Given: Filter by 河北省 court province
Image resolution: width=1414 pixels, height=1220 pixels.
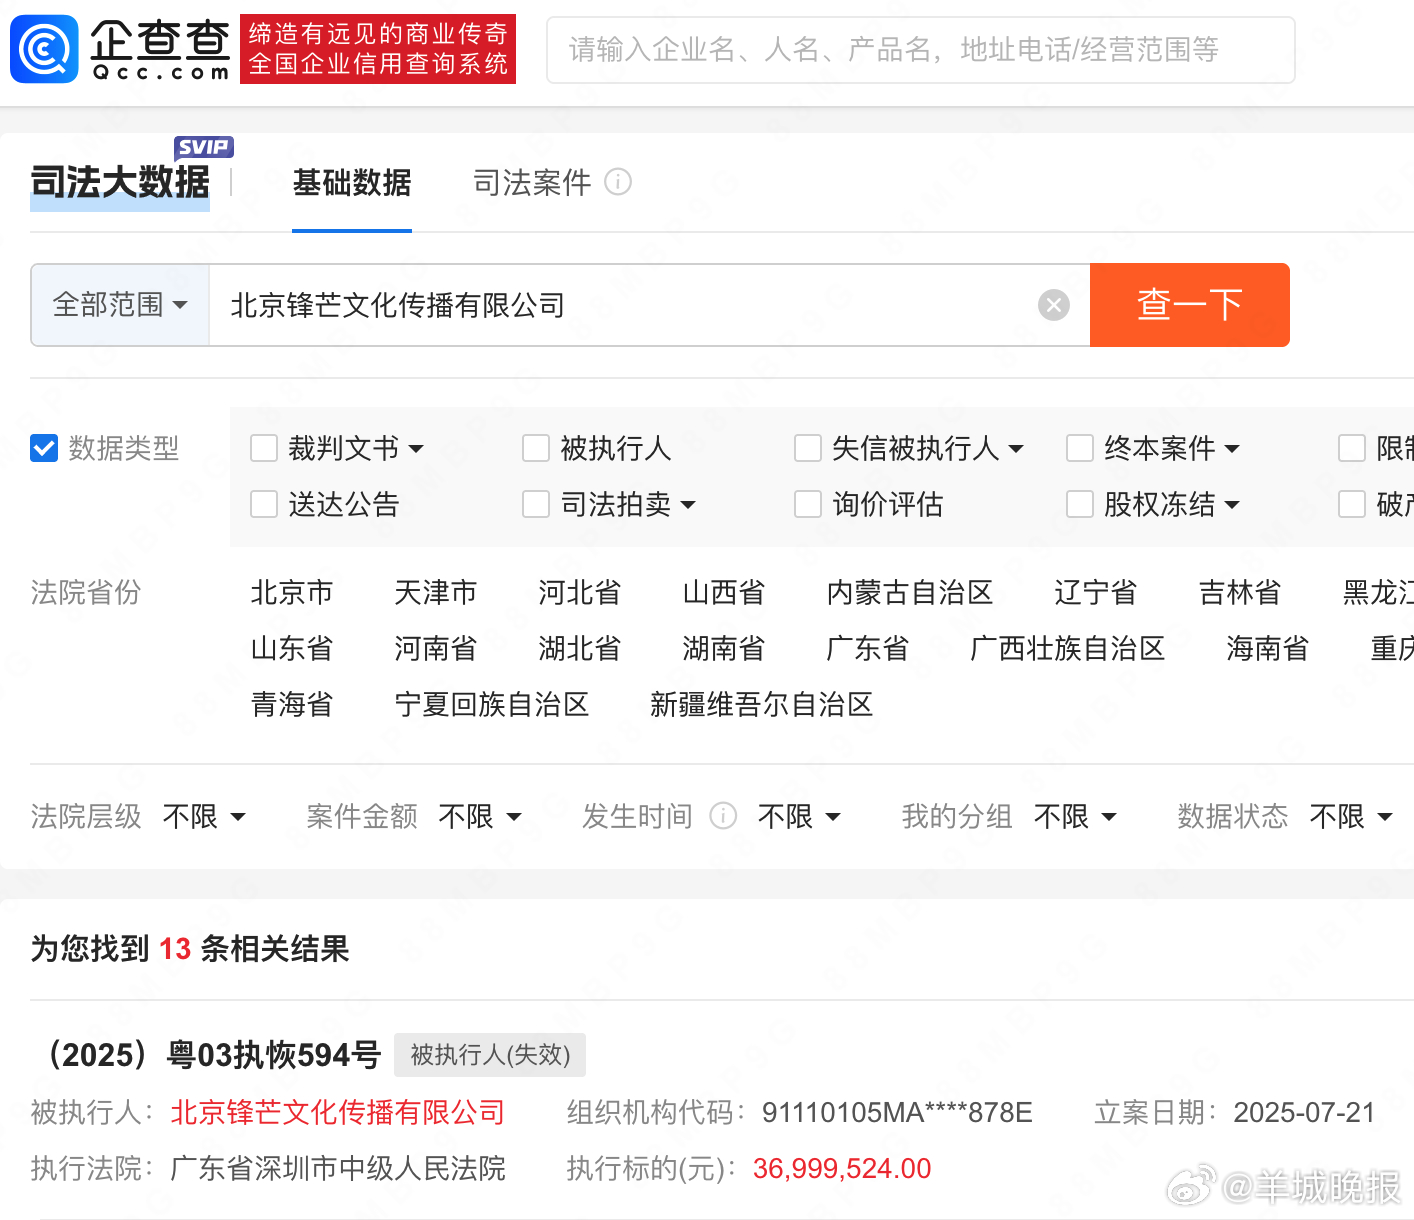Looking at the screenshot, I should pos(580,593).
